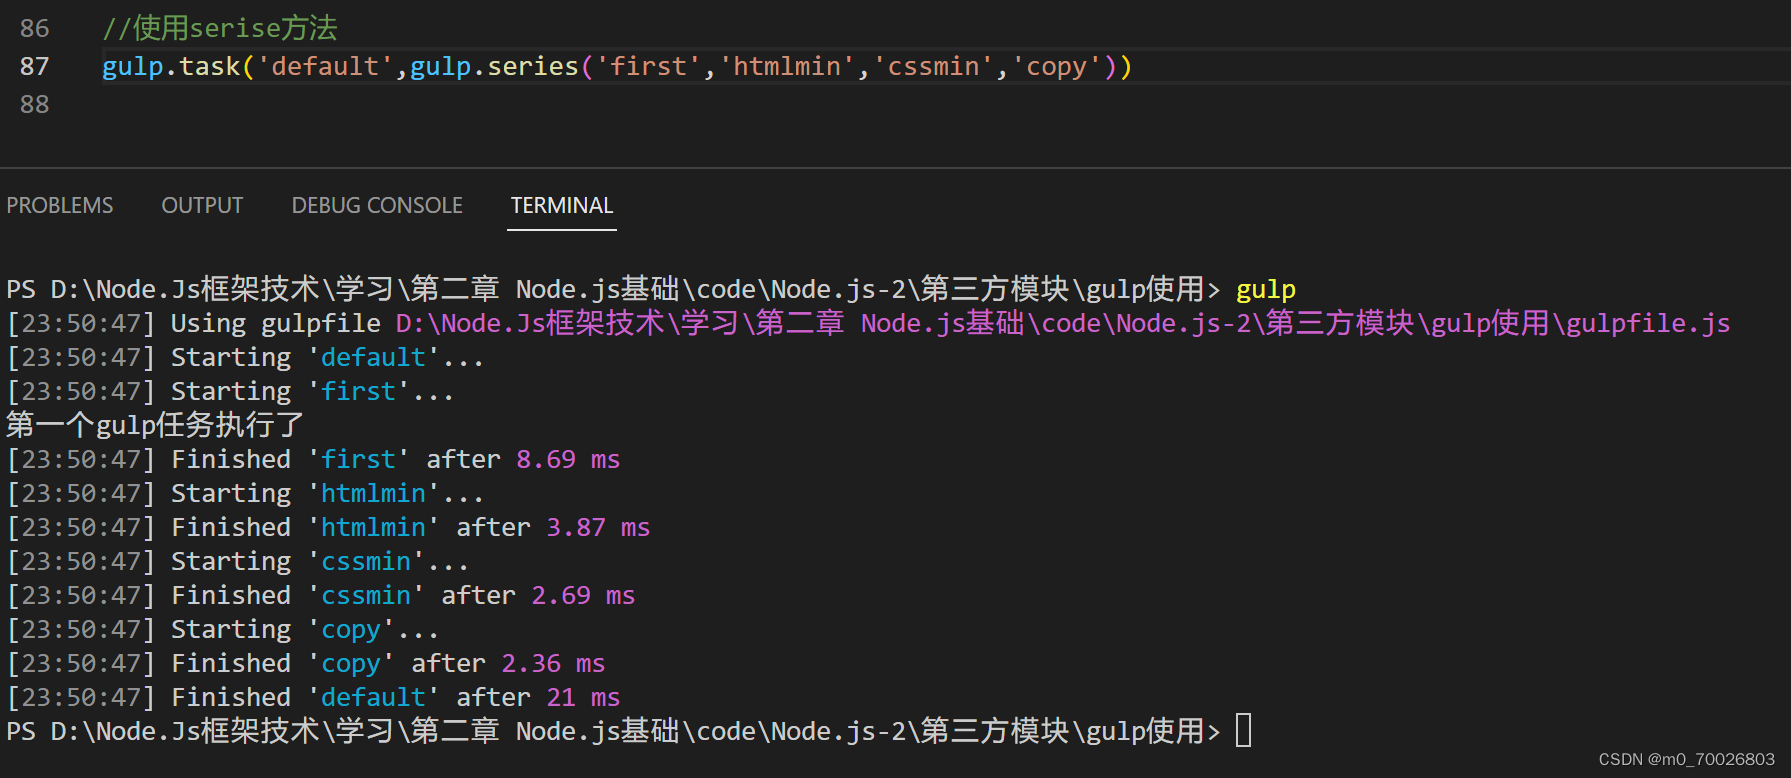Click the '8.69 ms' duration value
Screen dimensions: 1791x778
[568, 459]
